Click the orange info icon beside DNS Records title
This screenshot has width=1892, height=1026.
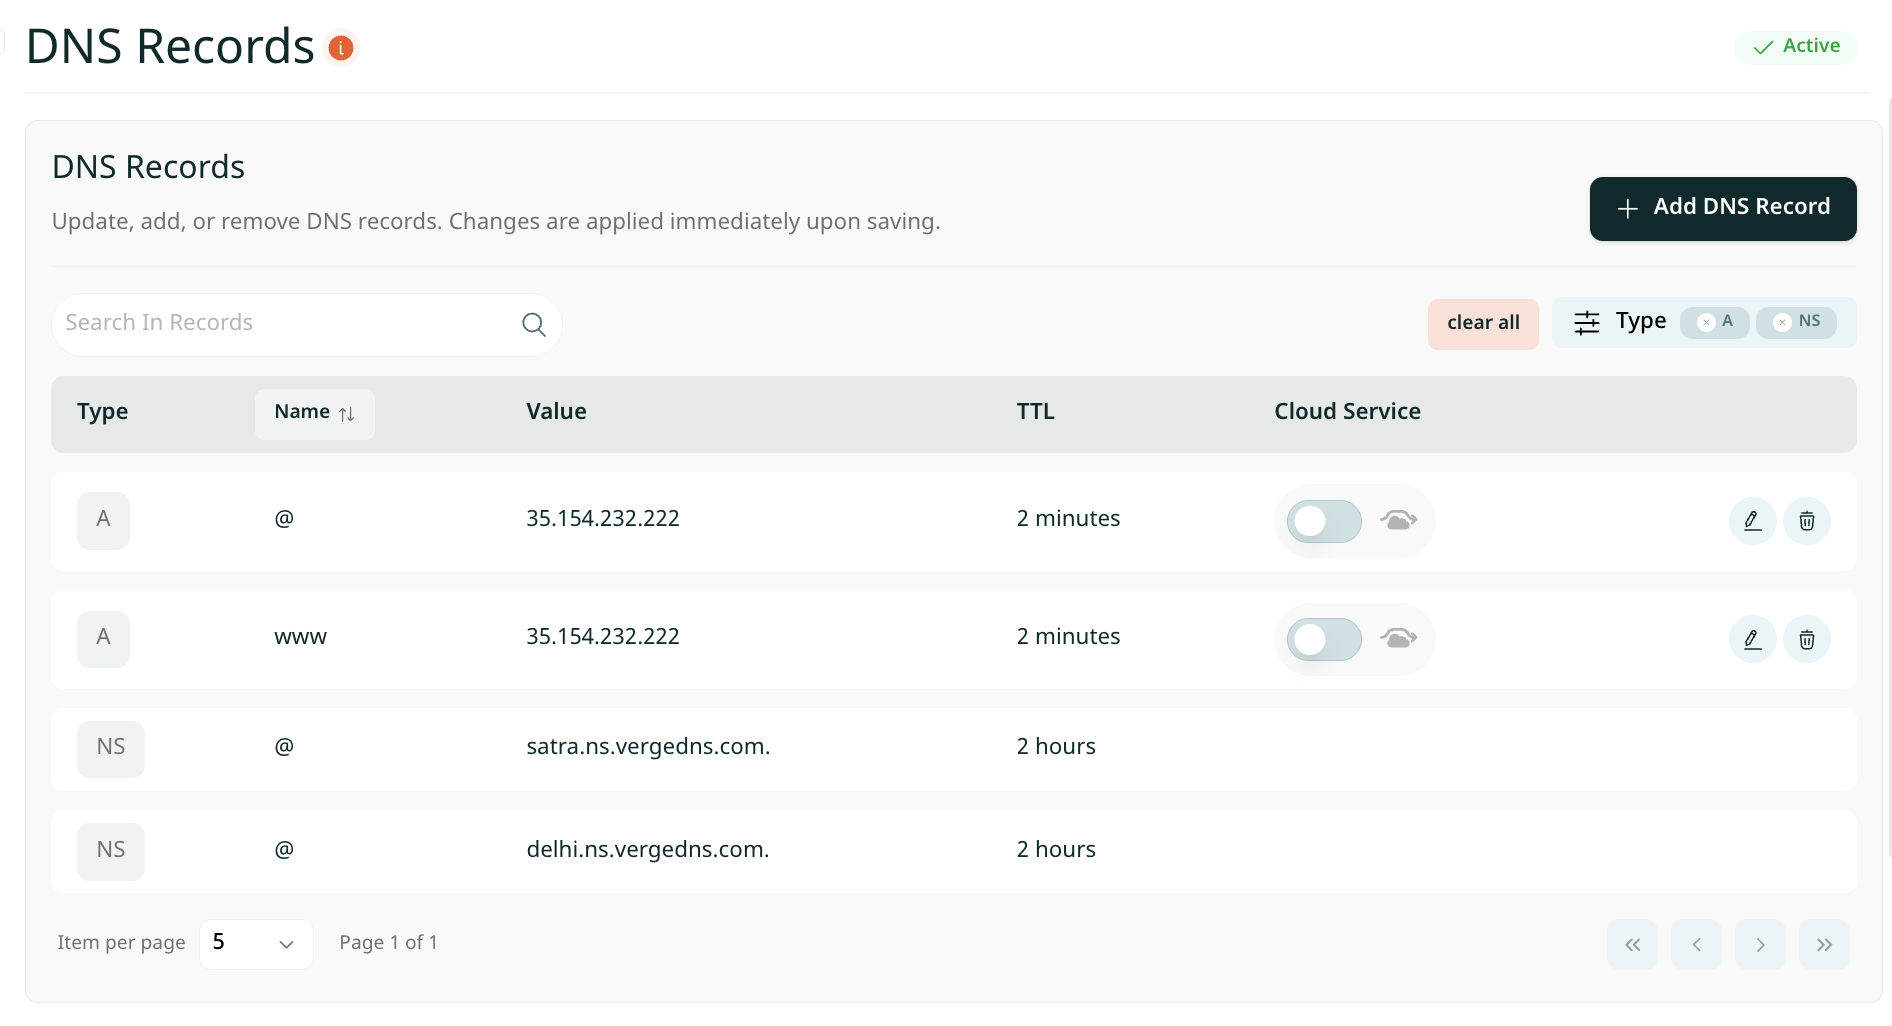tap(341, 48)
